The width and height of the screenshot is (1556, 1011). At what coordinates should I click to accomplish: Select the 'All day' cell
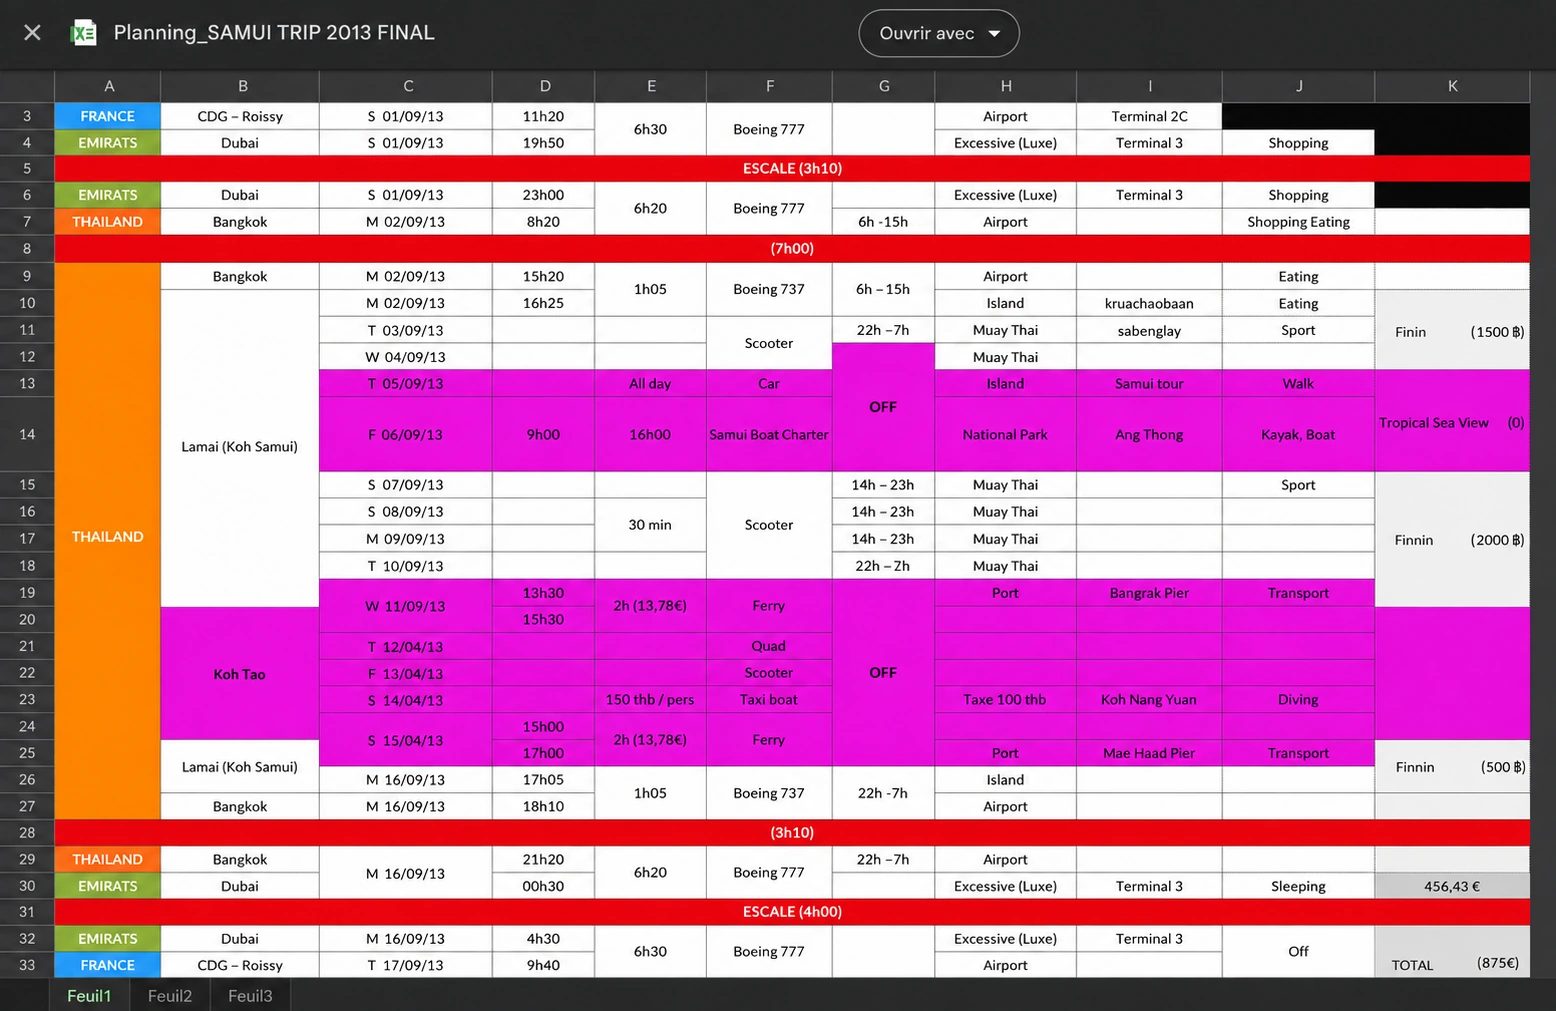(x=650, y=383)
